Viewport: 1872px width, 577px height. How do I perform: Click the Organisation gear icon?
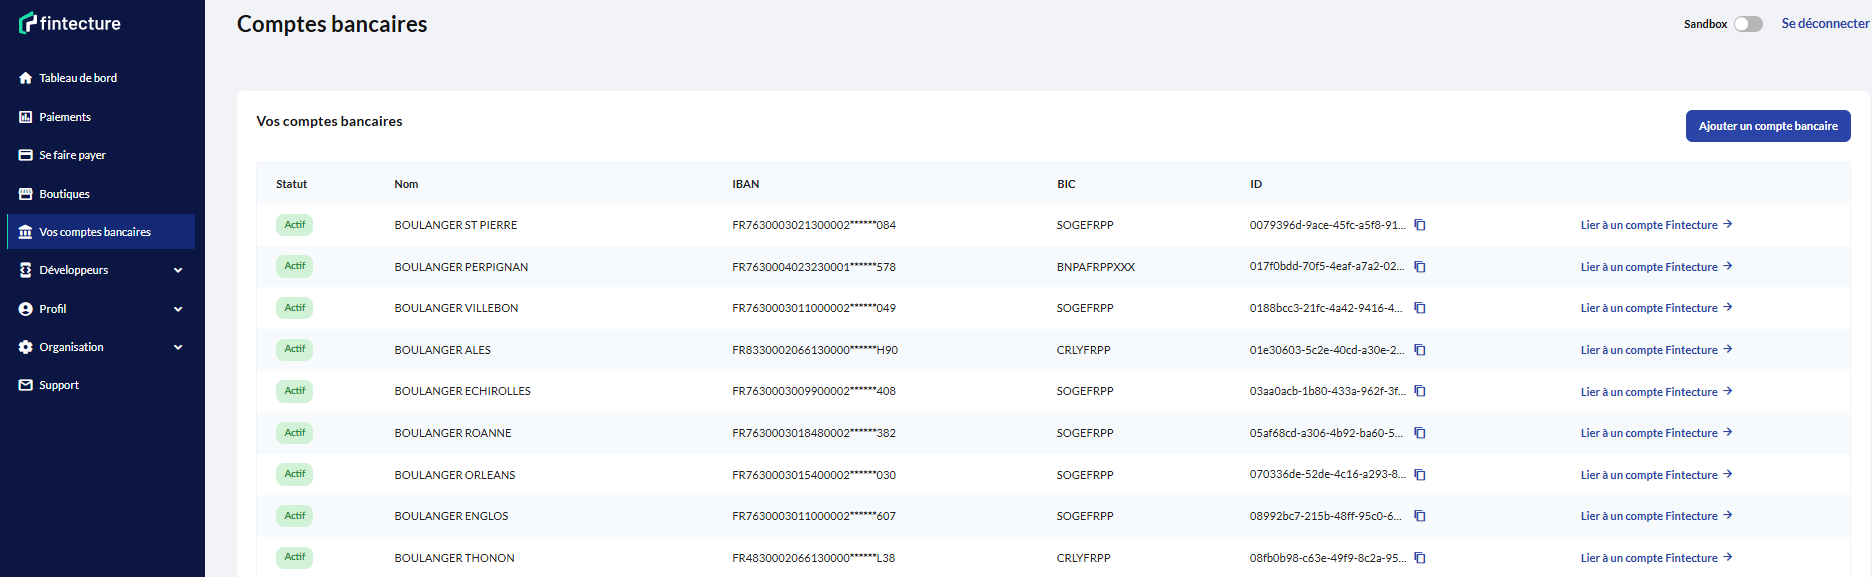(26, 347)
